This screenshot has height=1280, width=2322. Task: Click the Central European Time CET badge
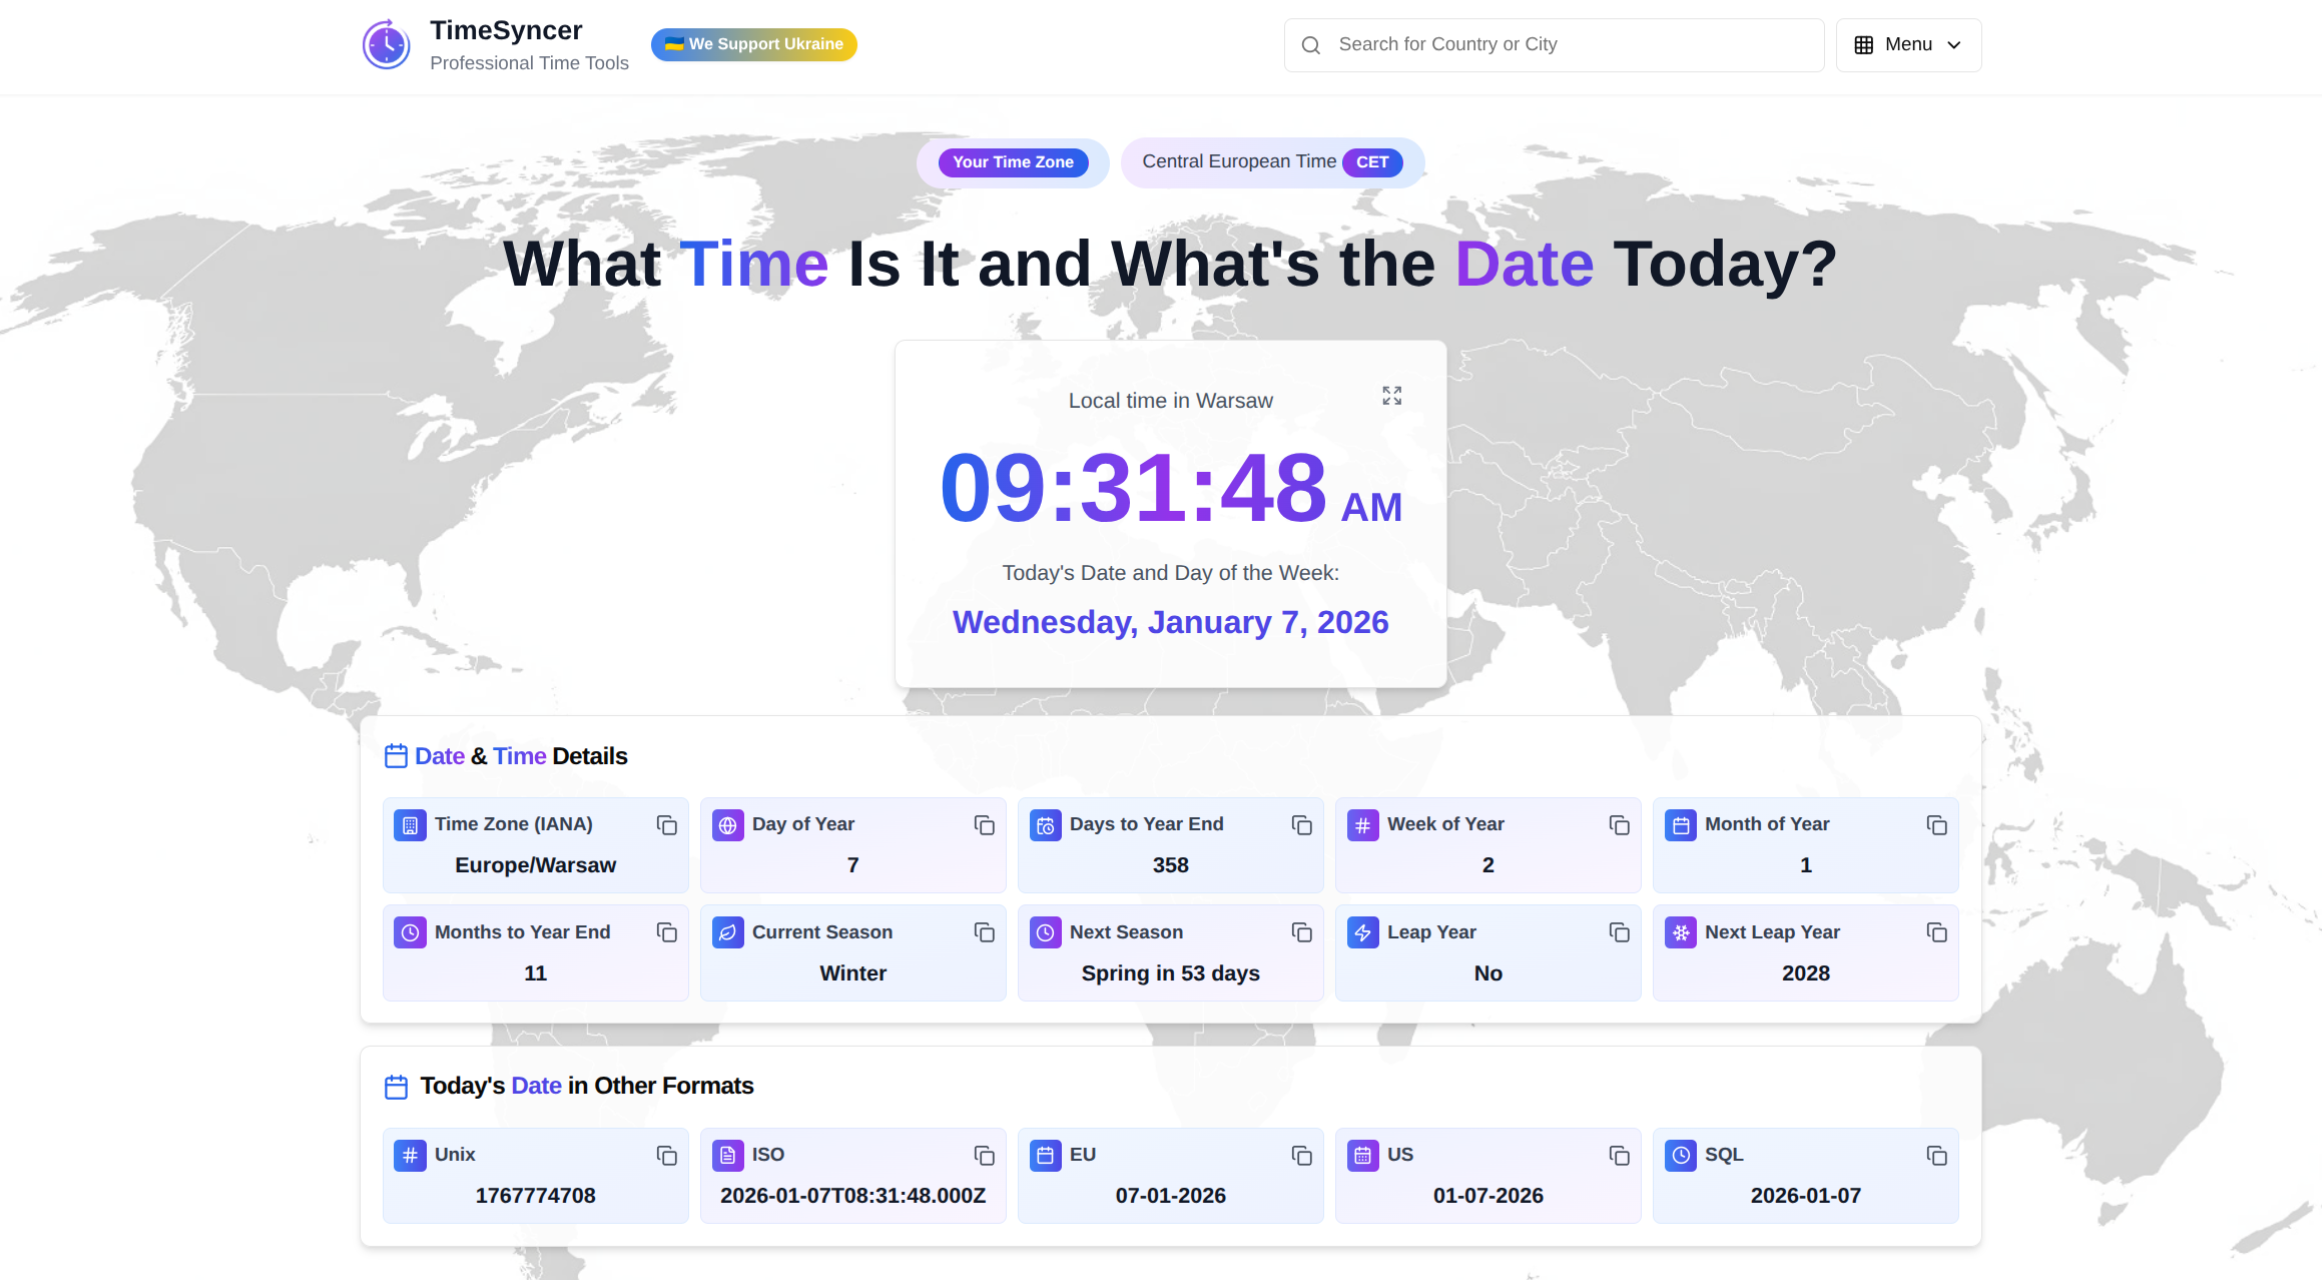coord(1272,161)
